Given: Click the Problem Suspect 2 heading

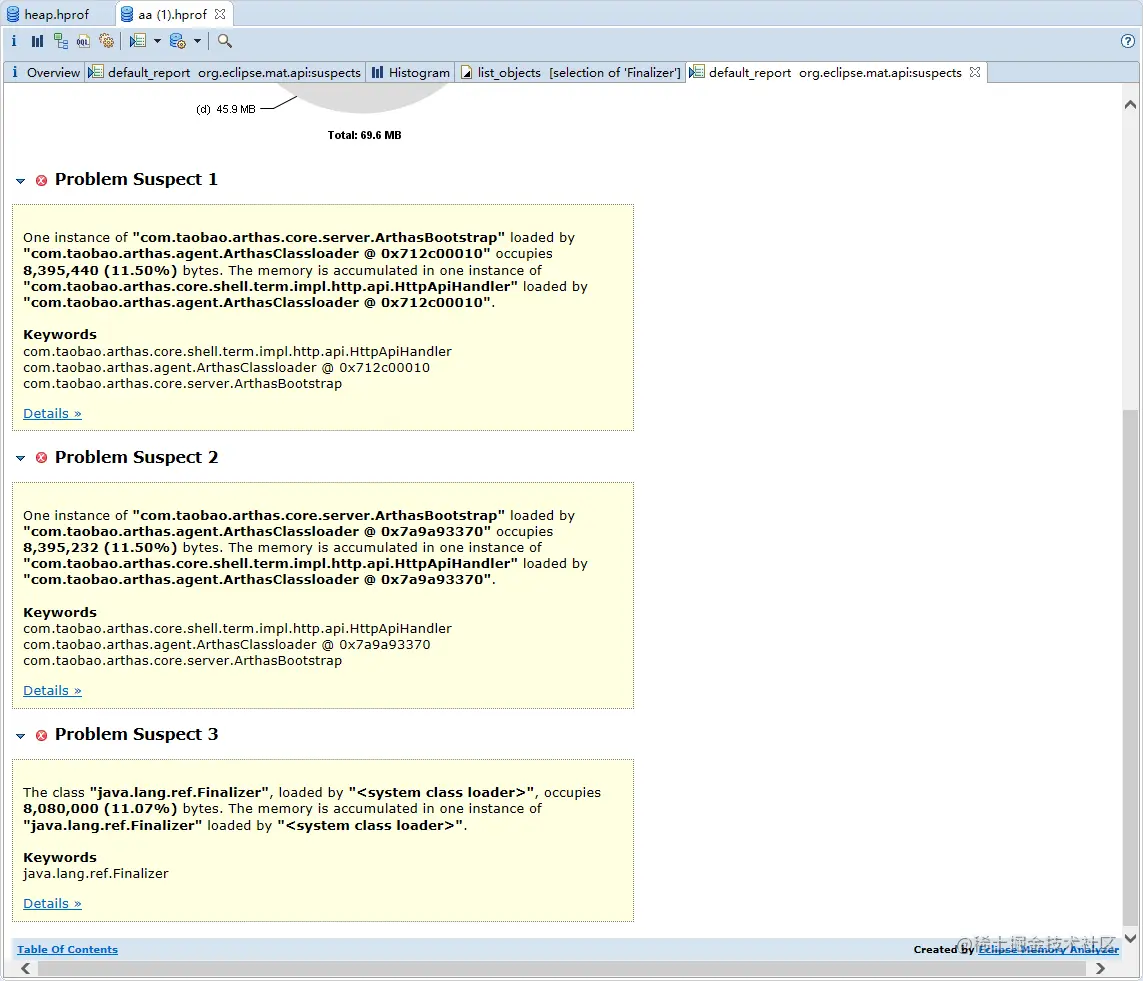Looking at the screenshot, I should [x=136, y=457].
